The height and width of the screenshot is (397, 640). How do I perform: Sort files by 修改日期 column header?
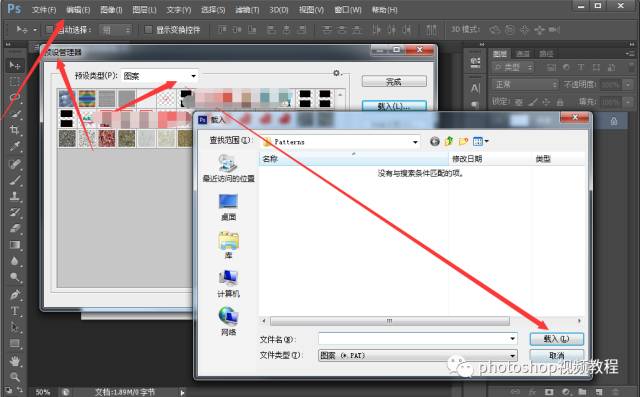pyautogui.click(x=490, y=159)
